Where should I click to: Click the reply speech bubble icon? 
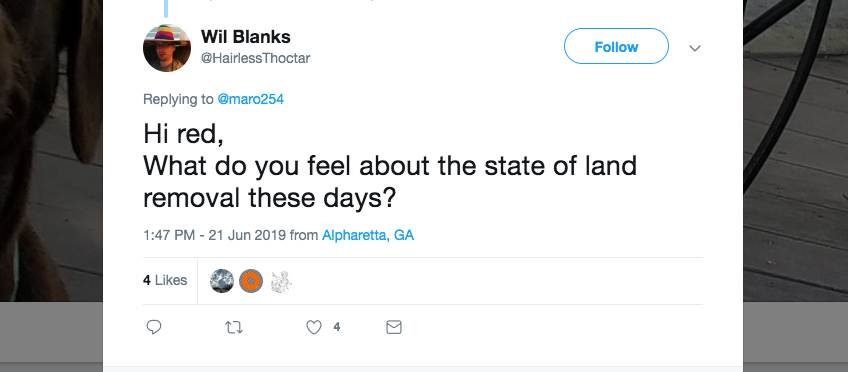[154, 327]
